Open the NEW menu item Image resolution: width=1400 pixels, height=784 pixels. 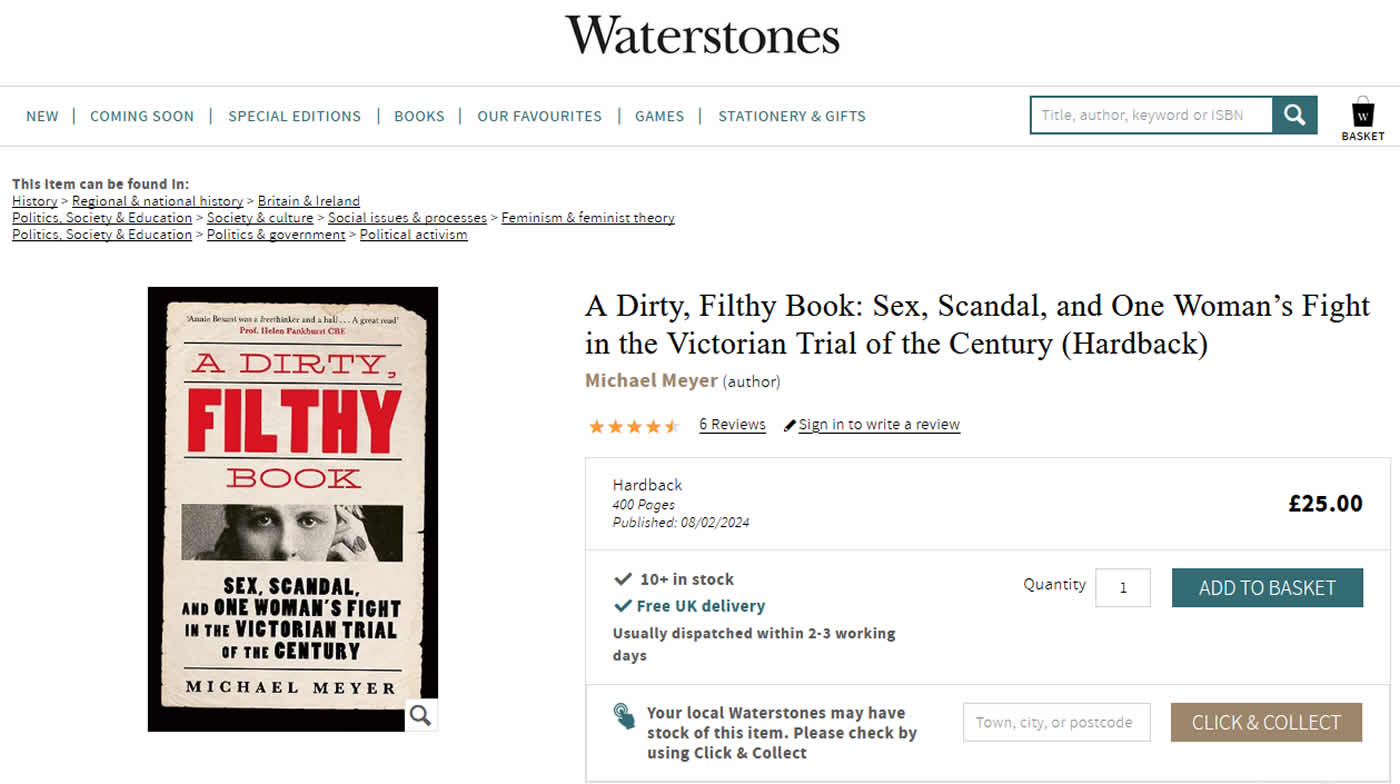42,116
